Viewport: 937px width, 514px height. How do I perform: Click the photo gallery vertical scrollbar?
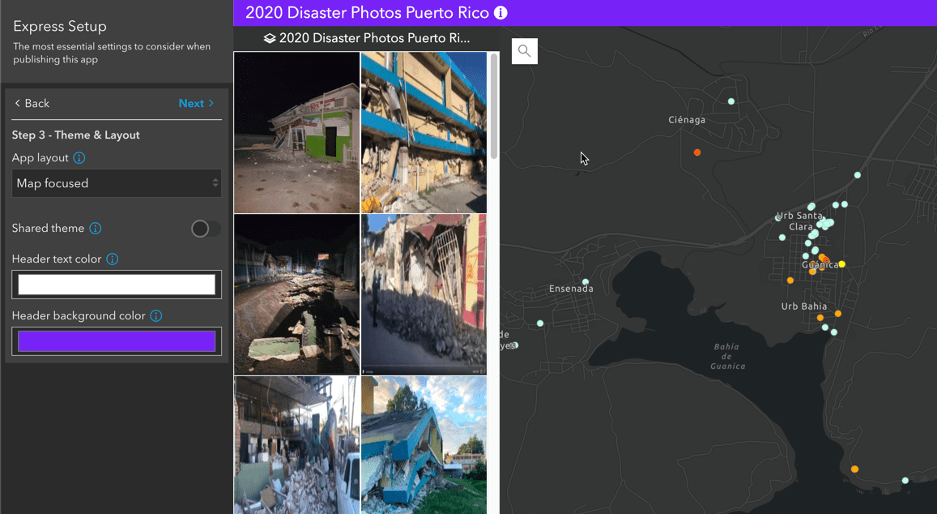(494, 106)
